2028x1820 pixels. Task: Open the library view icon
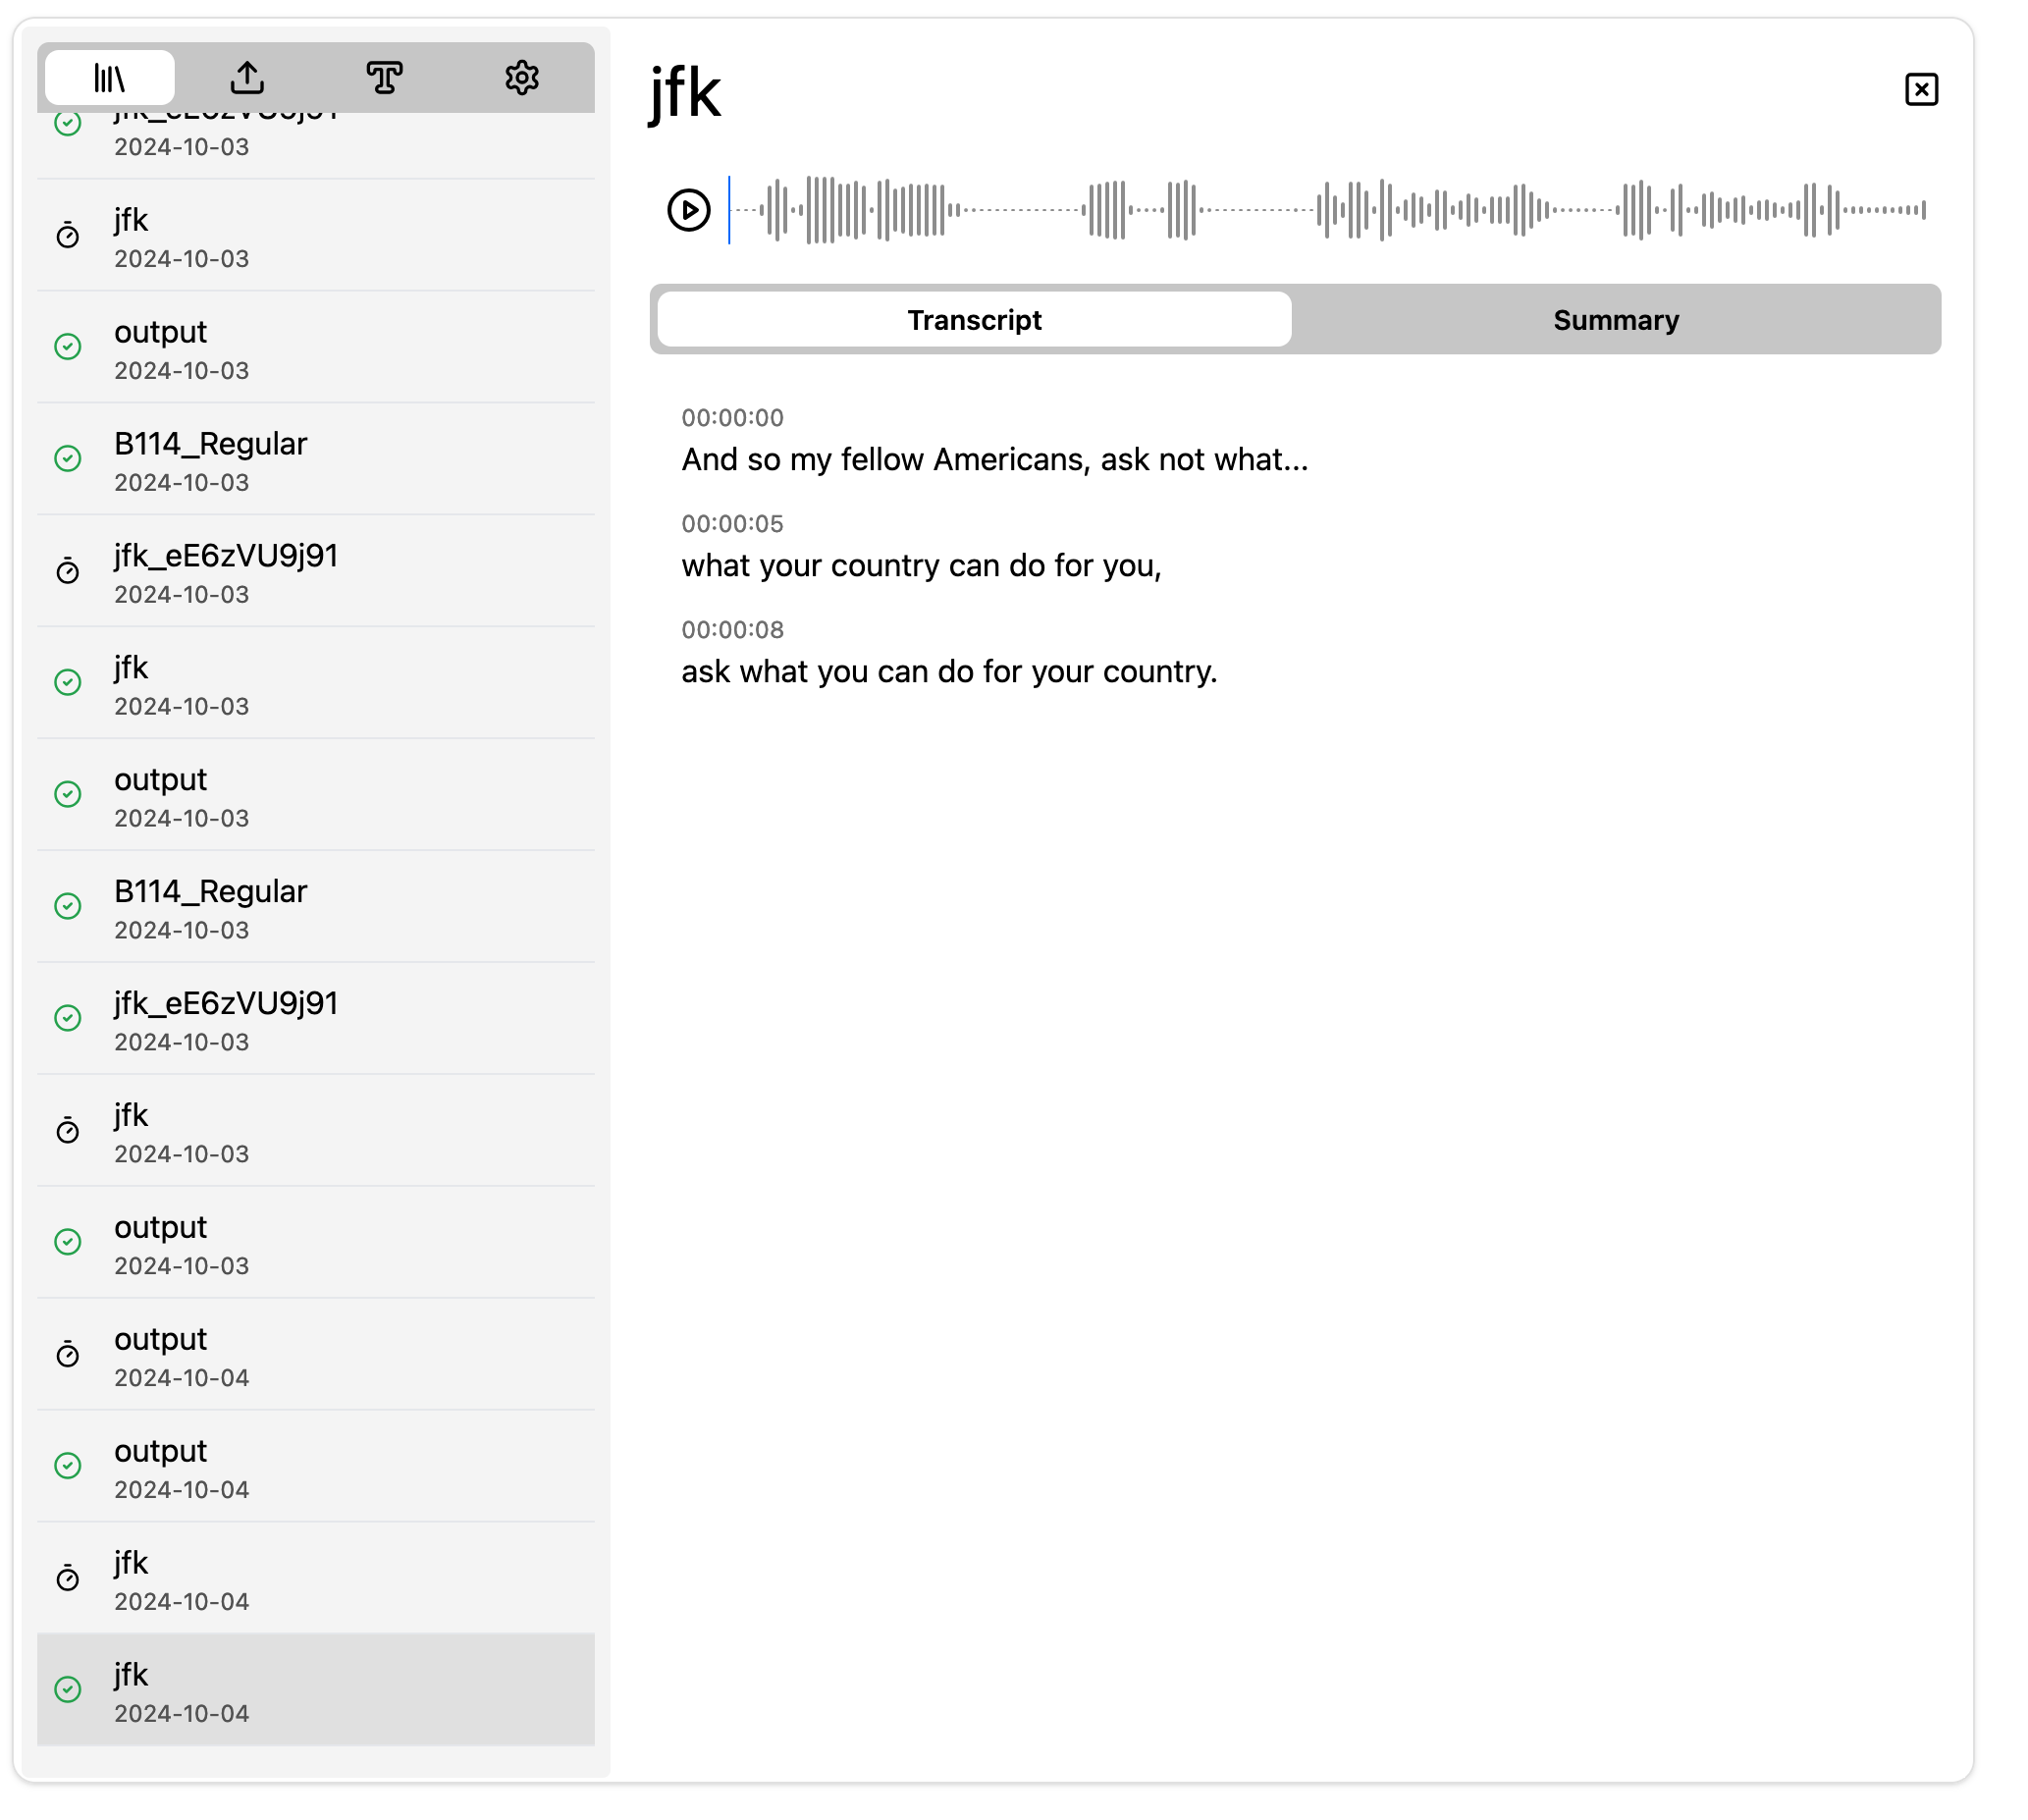tap(110, 78)
